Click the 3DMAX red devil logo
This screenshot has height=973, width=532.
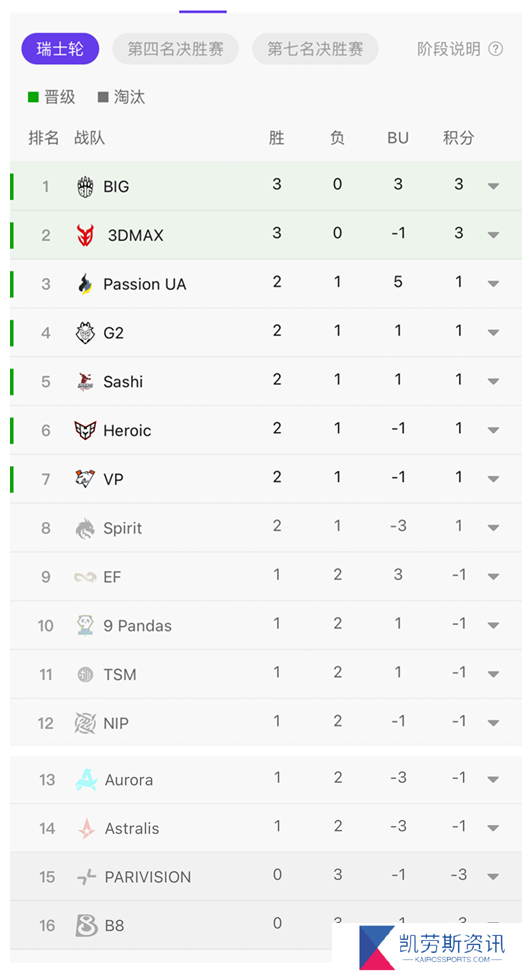(85, 235)
